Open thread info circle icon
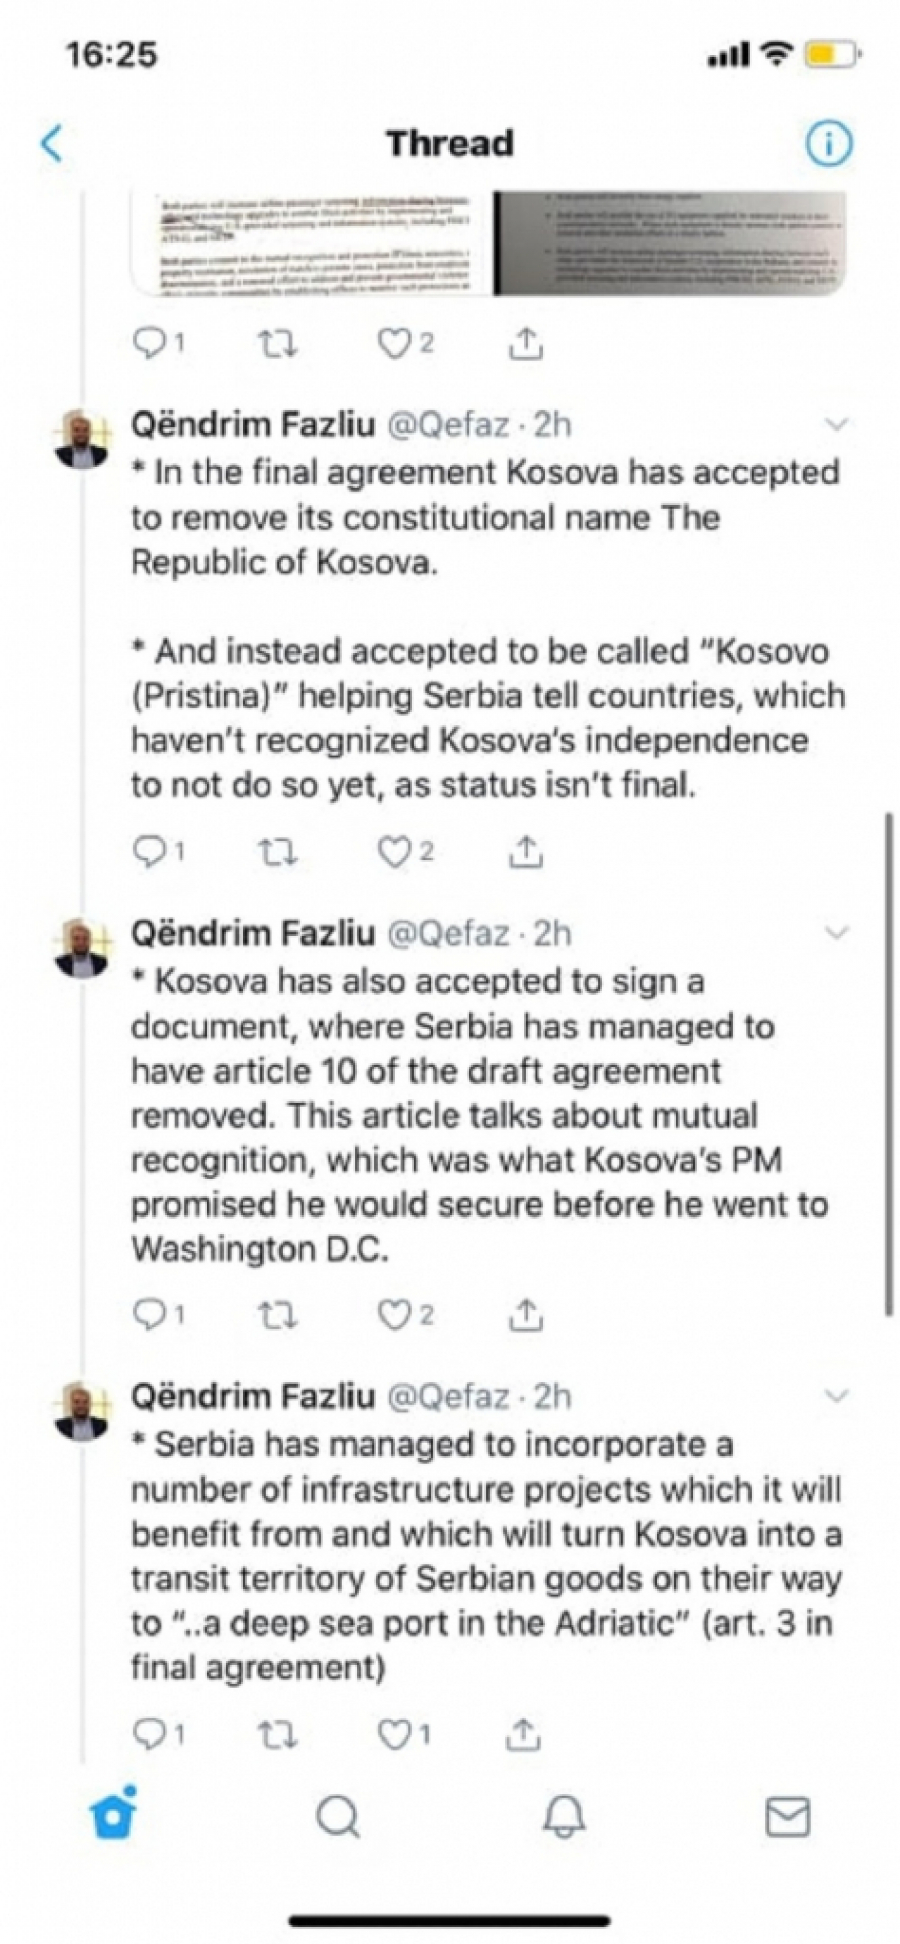This screenshot has height=1944, width=900. [829, 144]
